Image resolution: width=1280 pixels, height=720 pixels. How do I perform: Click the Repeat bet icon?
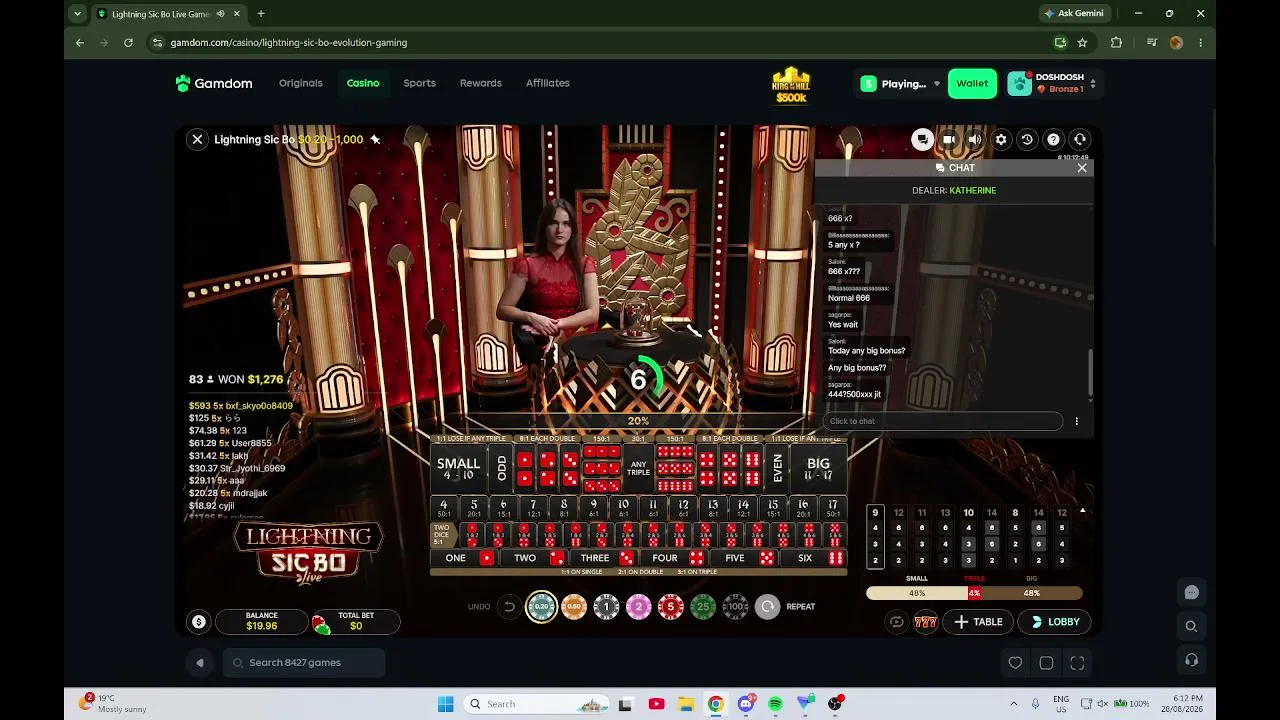pos(768,606)
